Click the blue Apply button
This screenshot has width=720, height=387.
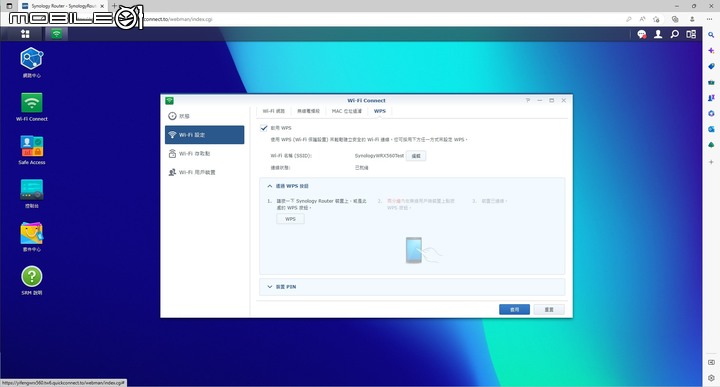click(x=514, y=309)
